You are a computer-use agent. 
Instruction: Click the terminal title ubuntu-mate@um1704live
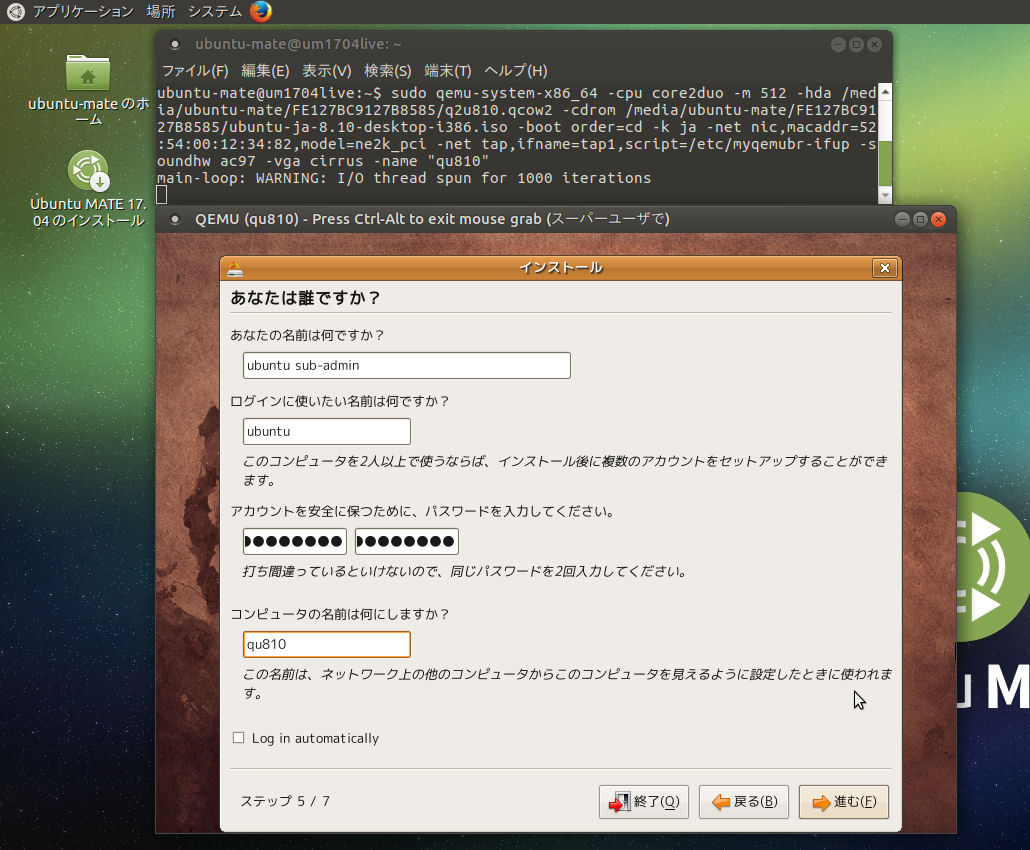pos(298,44)
